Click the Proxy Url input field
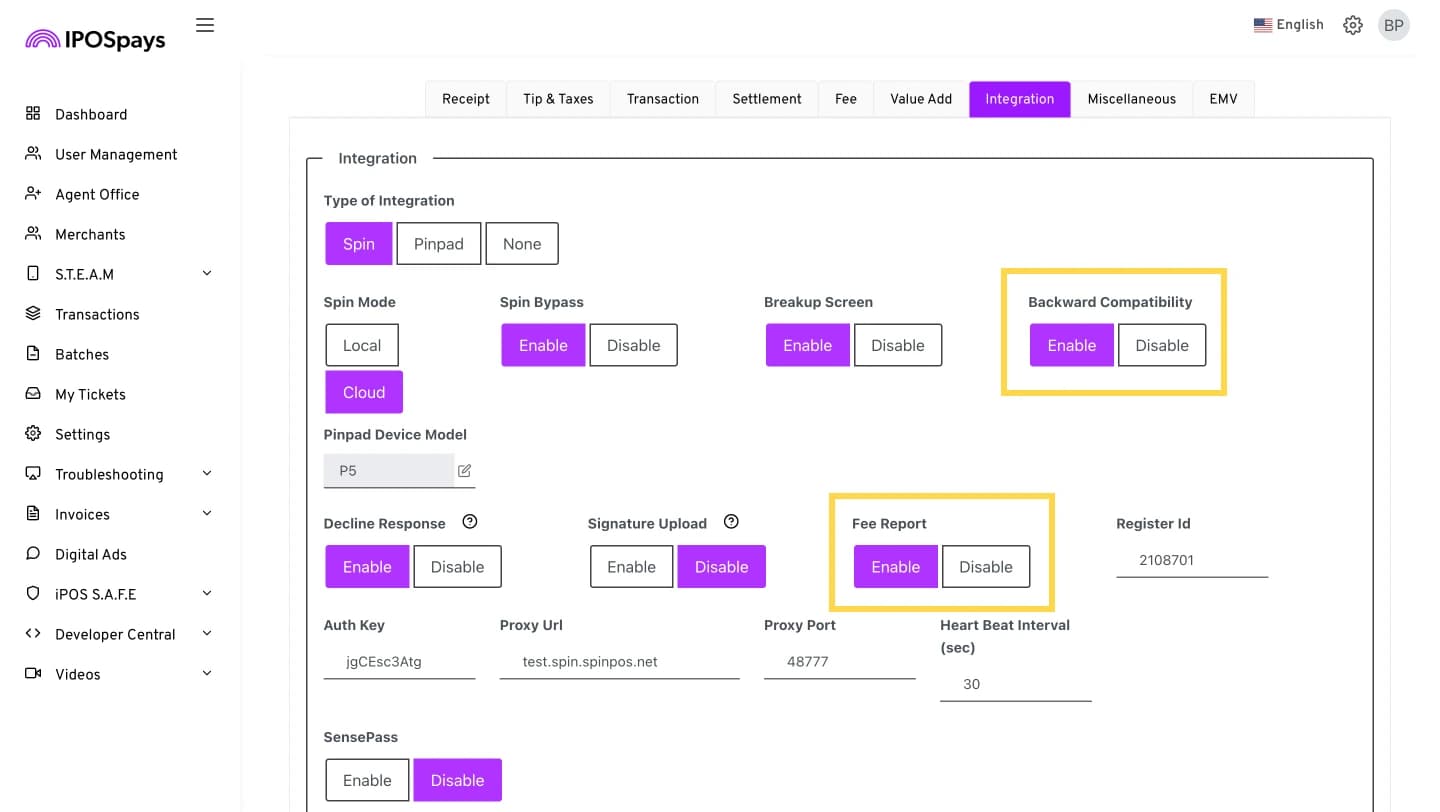 pyautogui.click(x=620, y=662)
